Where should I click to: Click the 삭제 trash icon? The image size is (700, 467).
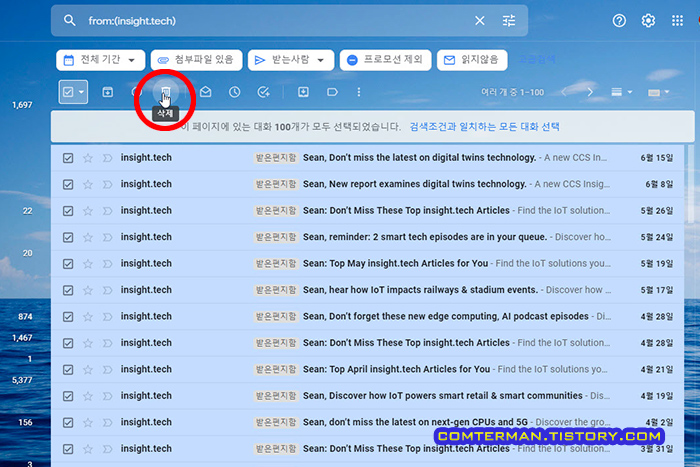(166, 92)
